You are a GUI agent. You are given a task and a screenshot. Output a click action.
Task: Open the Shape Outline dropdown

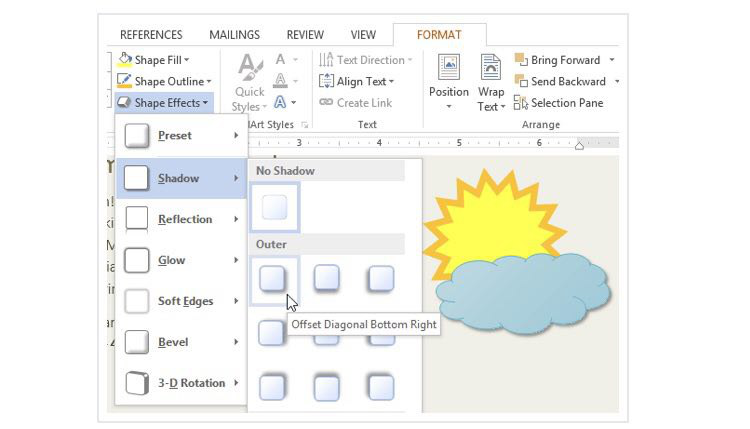pos(208,82)
